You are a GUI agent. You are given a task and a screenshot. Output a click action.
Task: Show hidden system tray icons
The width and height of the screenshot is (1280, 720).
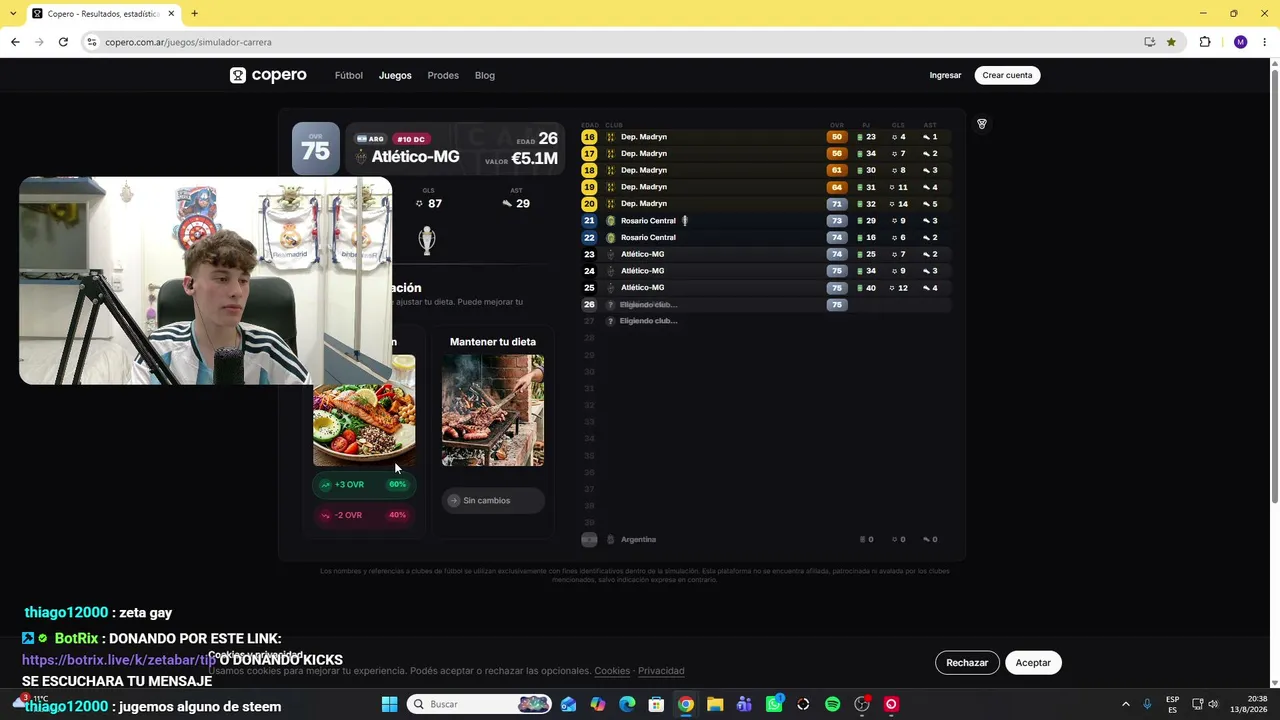(1125, 704)
